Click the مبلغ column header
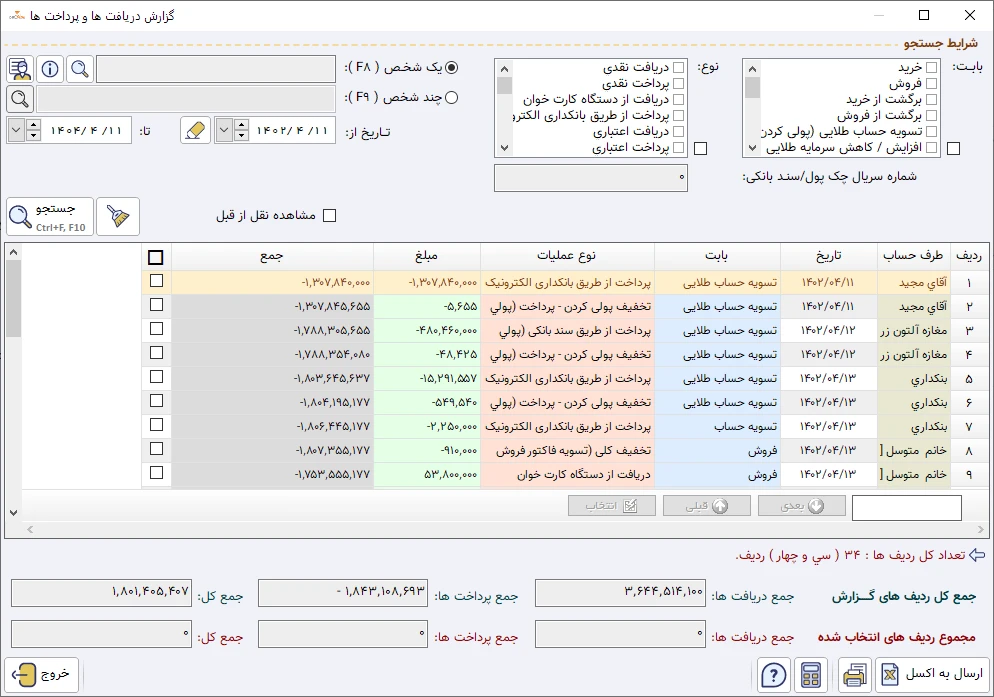994x697 pixels. 427,256
